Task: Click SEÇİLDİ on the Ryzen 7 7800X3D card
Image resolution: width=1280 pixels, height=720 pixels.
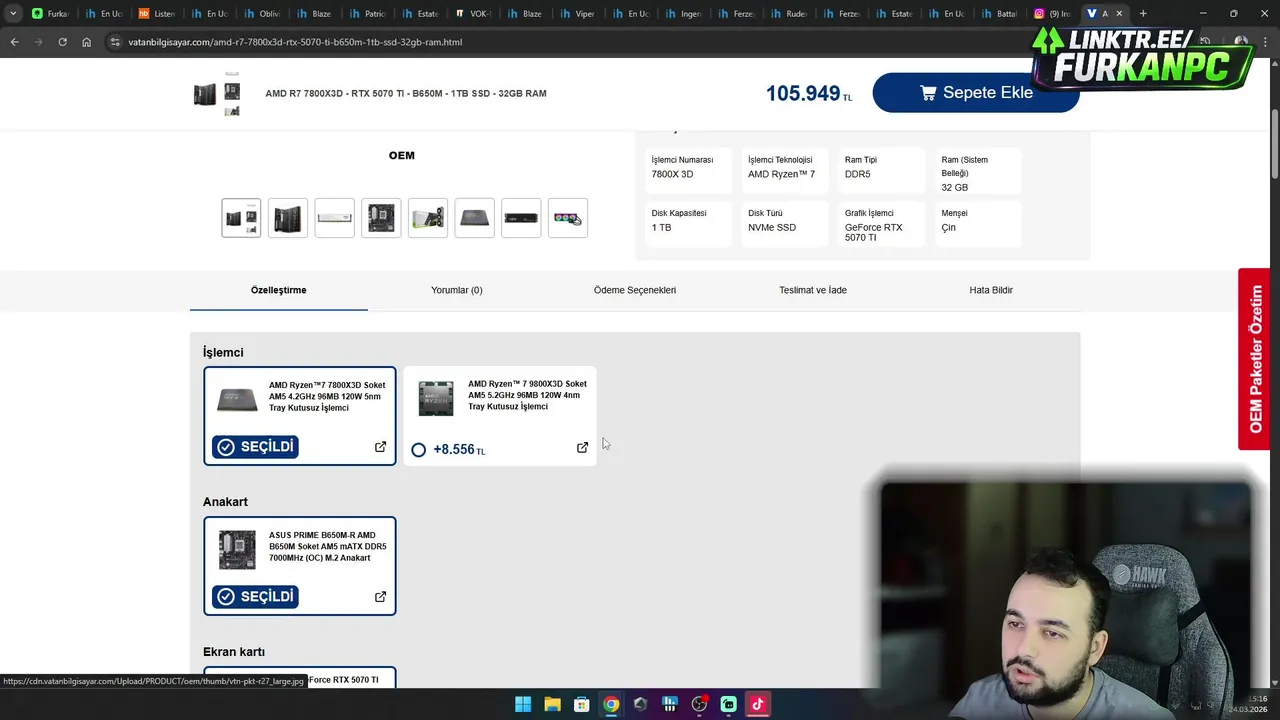Action: (x=255, y=447)
